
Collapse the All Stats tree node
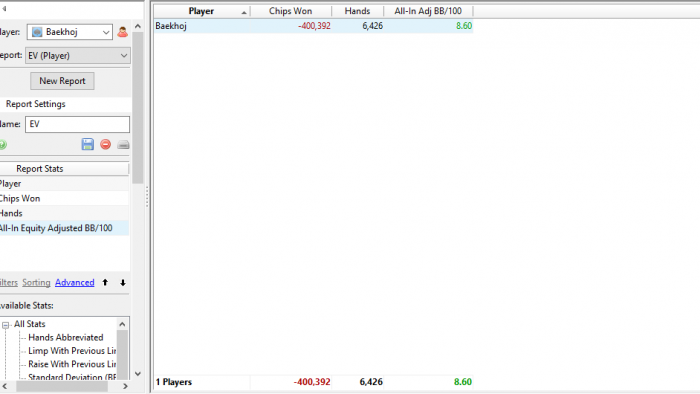5,325
